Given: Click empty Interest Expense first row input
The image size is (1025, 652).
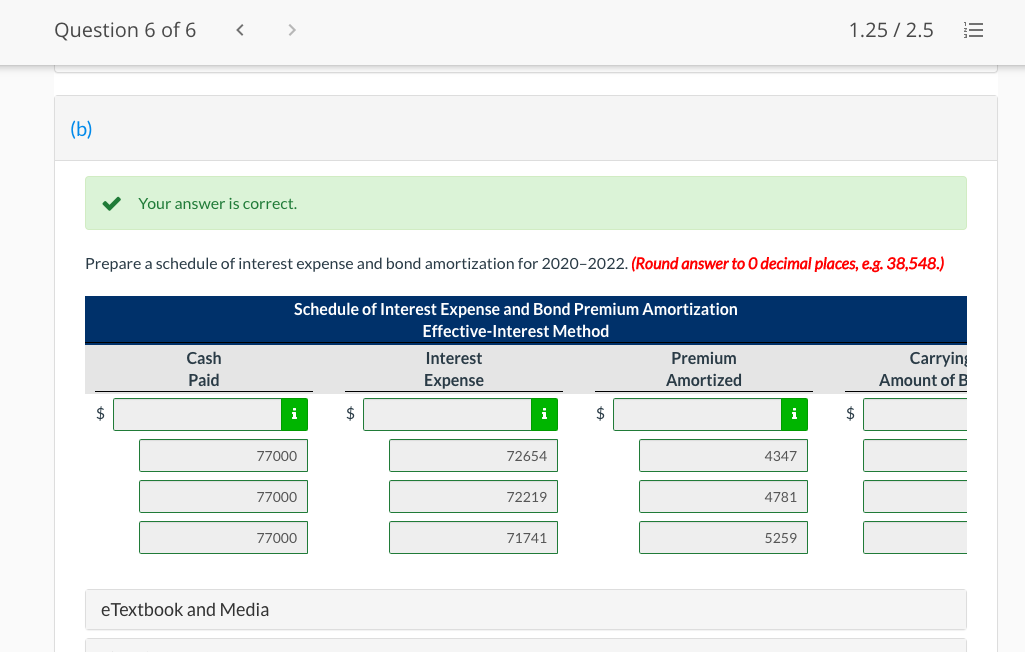Looking at the screenshot, I should 447,414.
